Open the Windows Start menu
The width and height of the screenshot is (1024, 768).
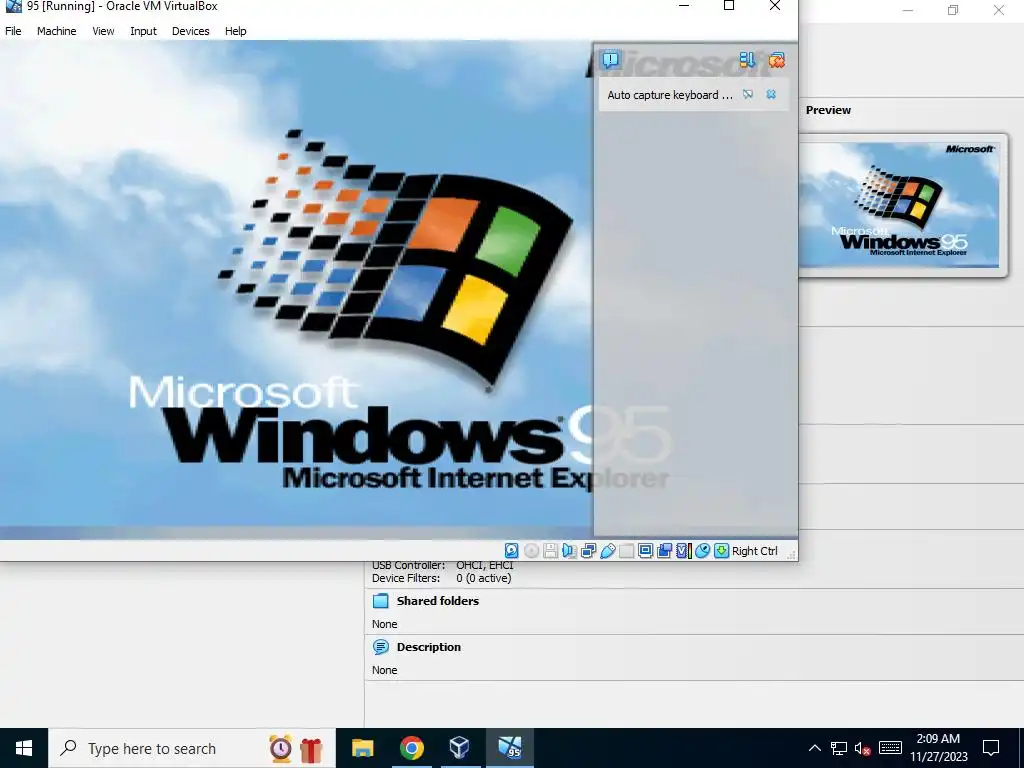pos(24,748)
